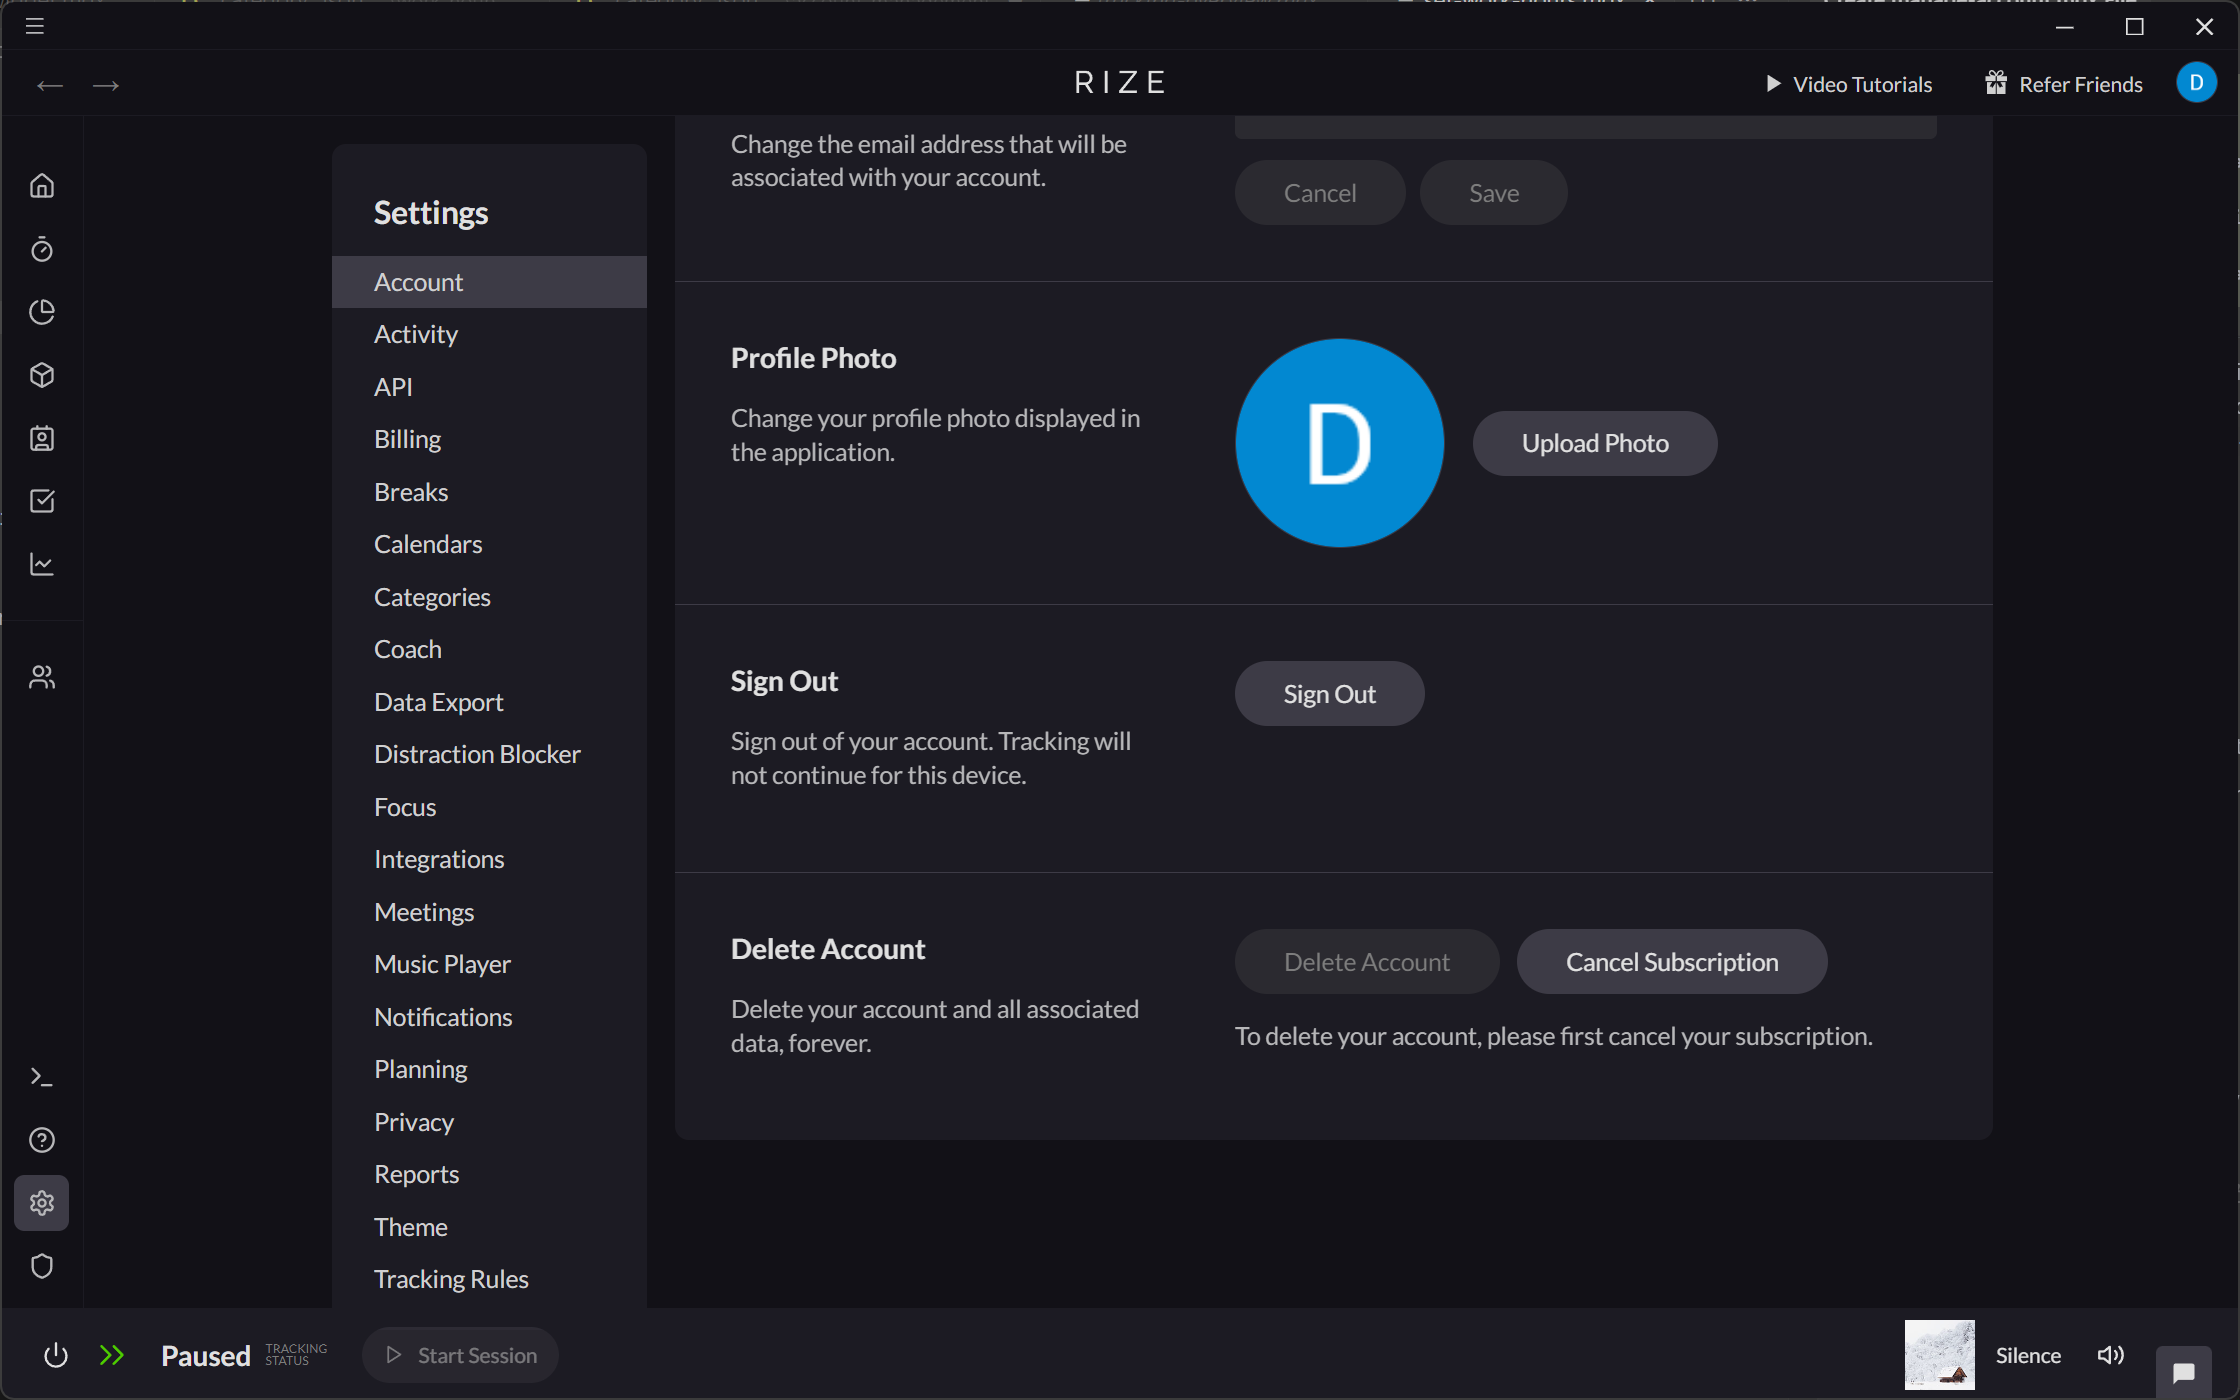Mute audio via the speaker icon
The height and width of the screenshot is (1400, 2240).
point(2110,1354)
